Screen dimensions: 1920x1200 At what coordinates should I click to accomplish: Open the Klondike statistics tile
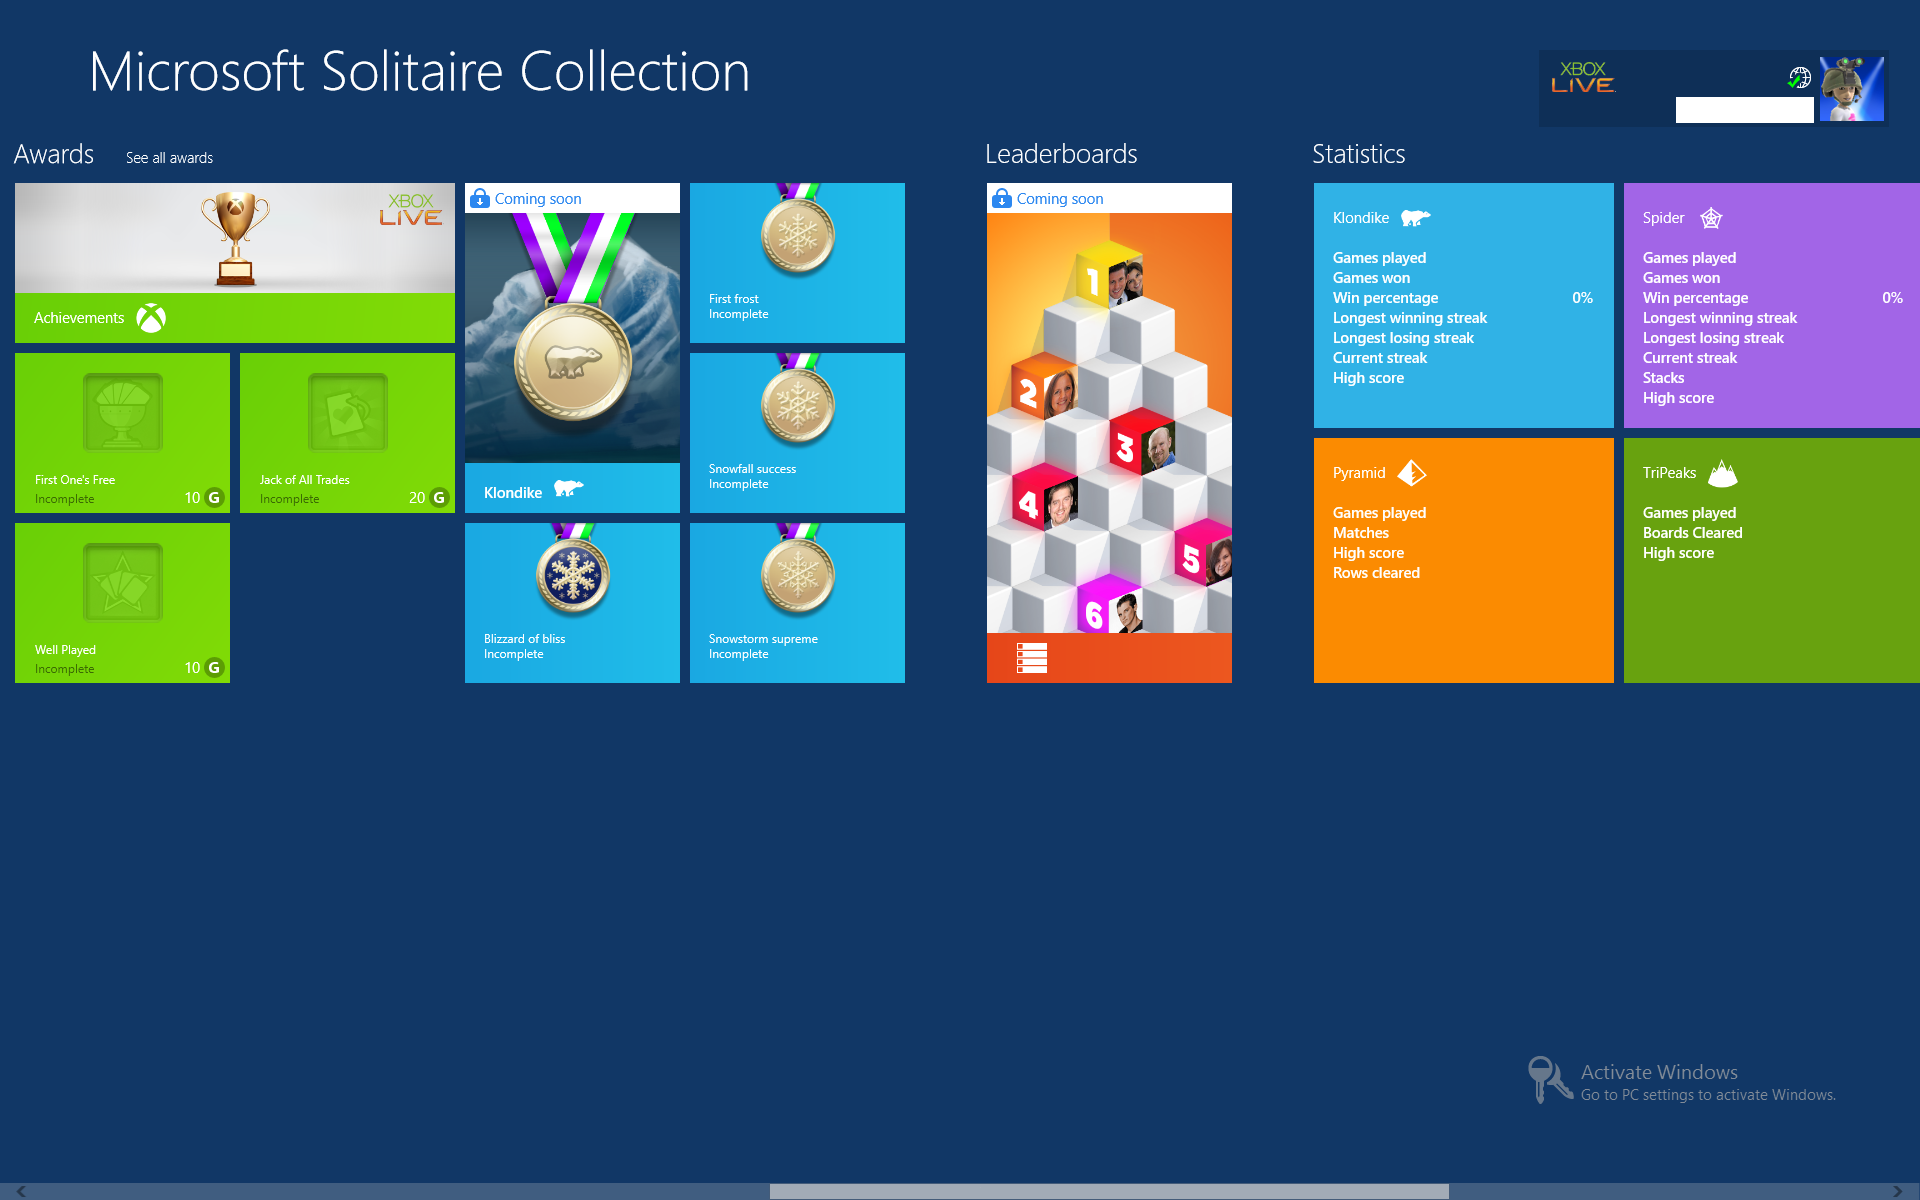(x=1464, y=305)
